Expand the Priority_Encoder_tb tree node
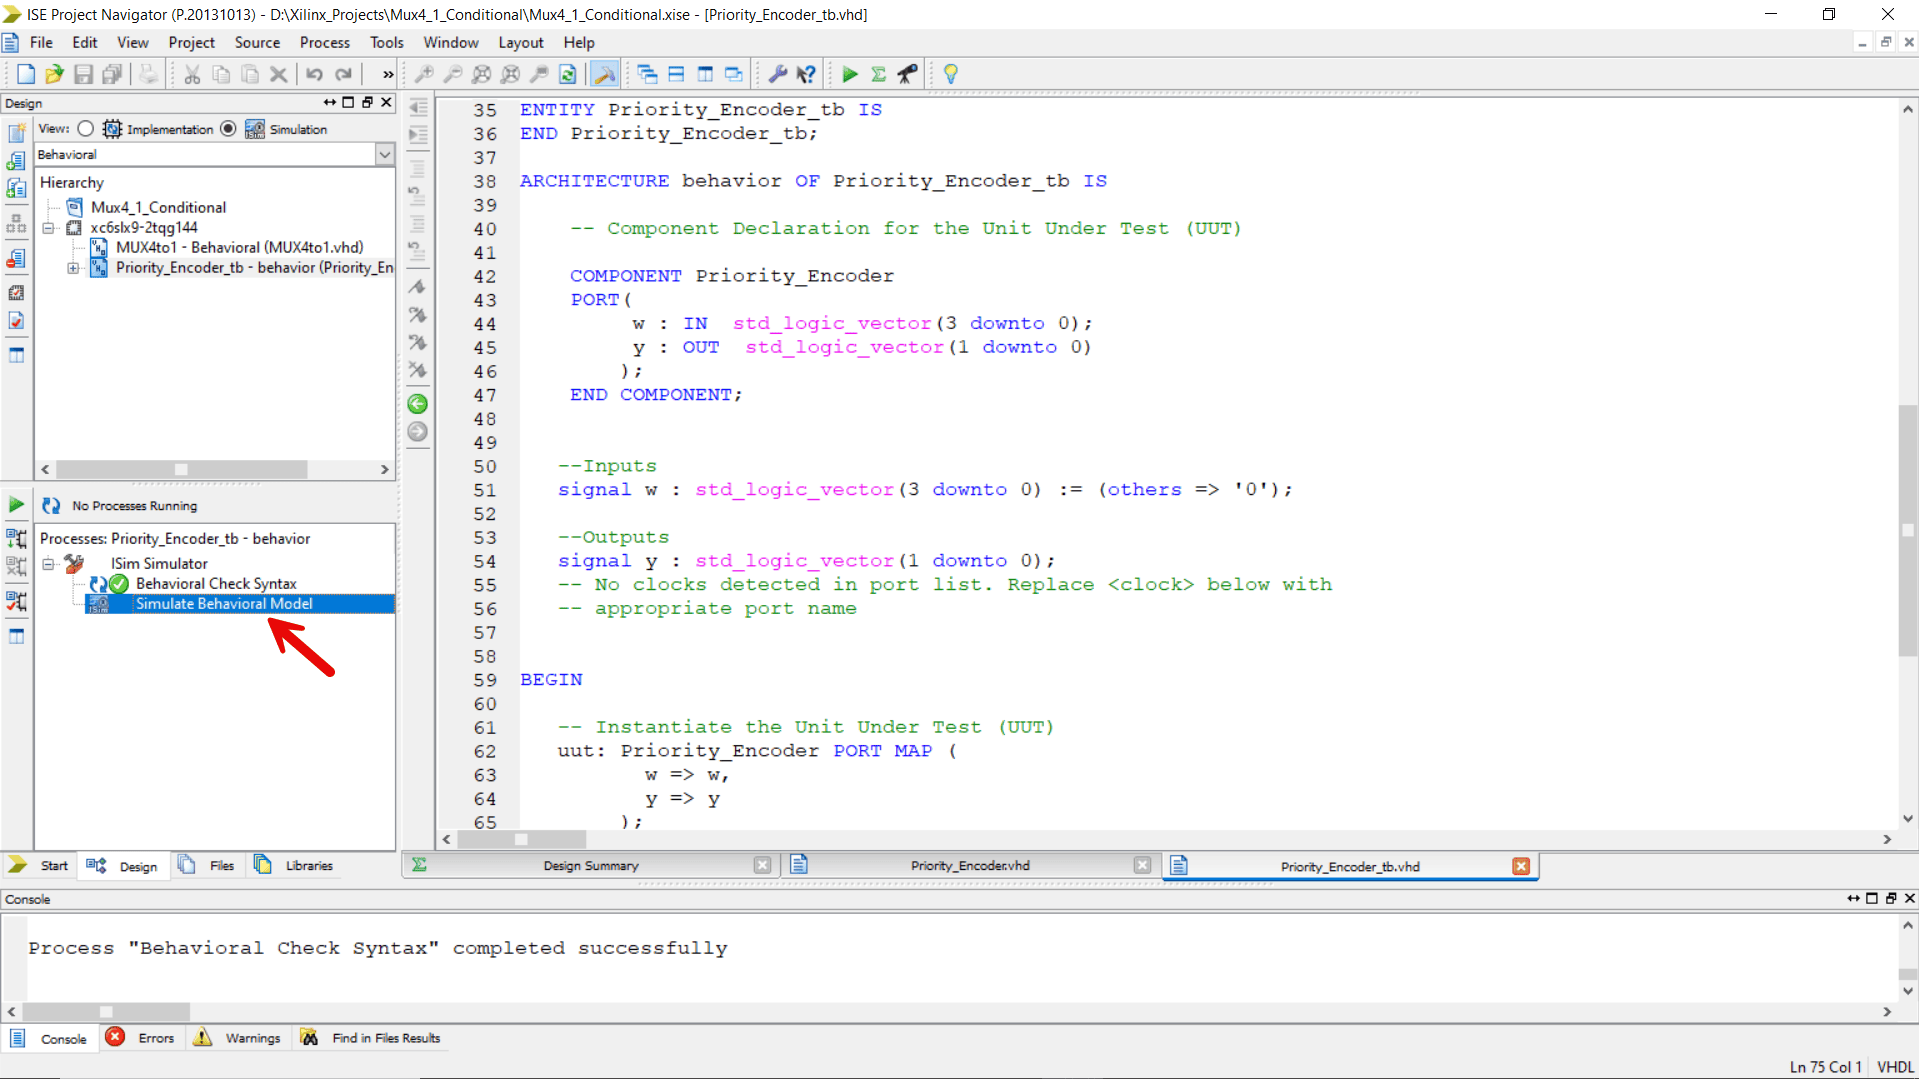 (x=71, y=268)
